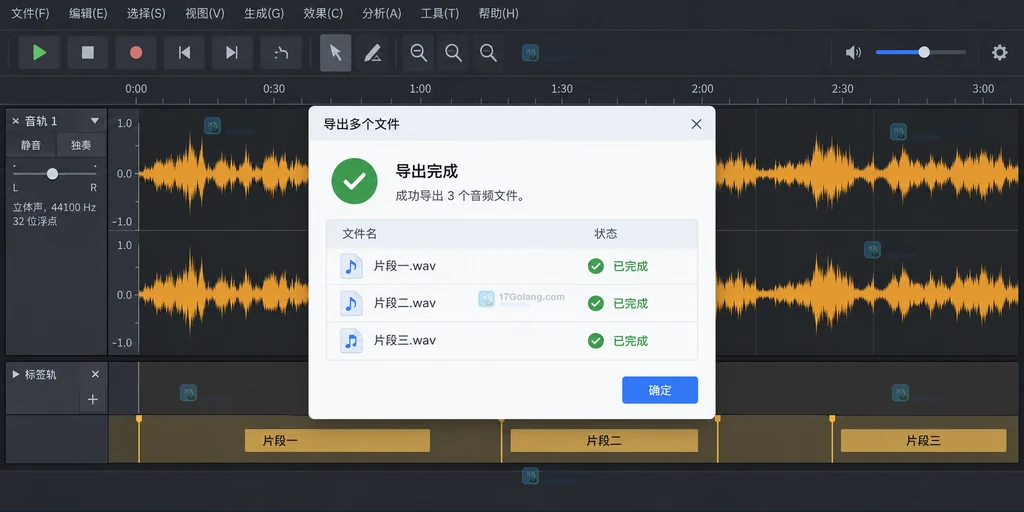The image size is (1024, 512).
Task: Open the 编辑(E) menu
Action: [88, 13]
